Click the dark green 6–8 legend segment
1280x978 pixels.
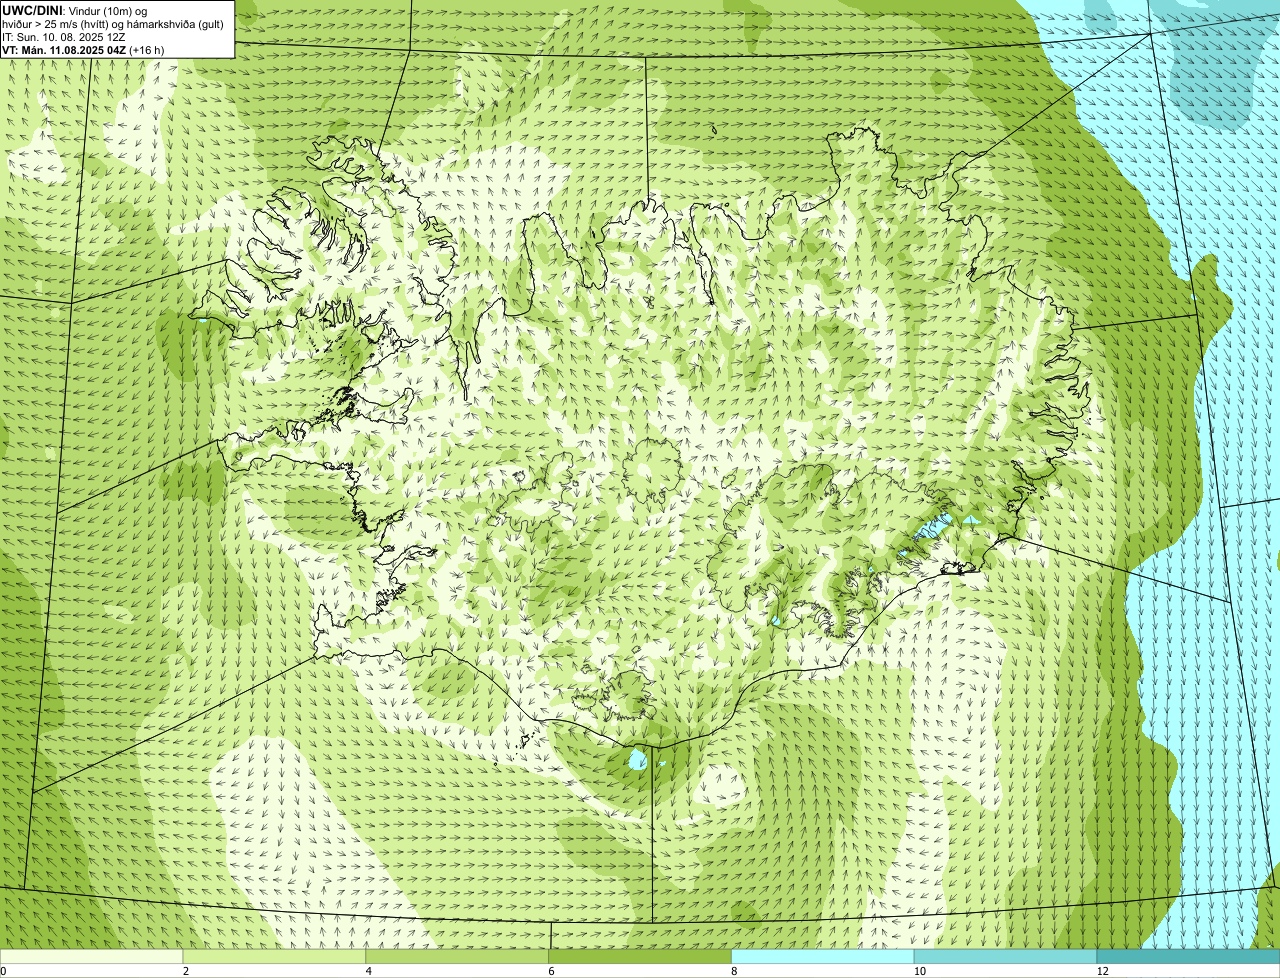(x=640, y=957)
